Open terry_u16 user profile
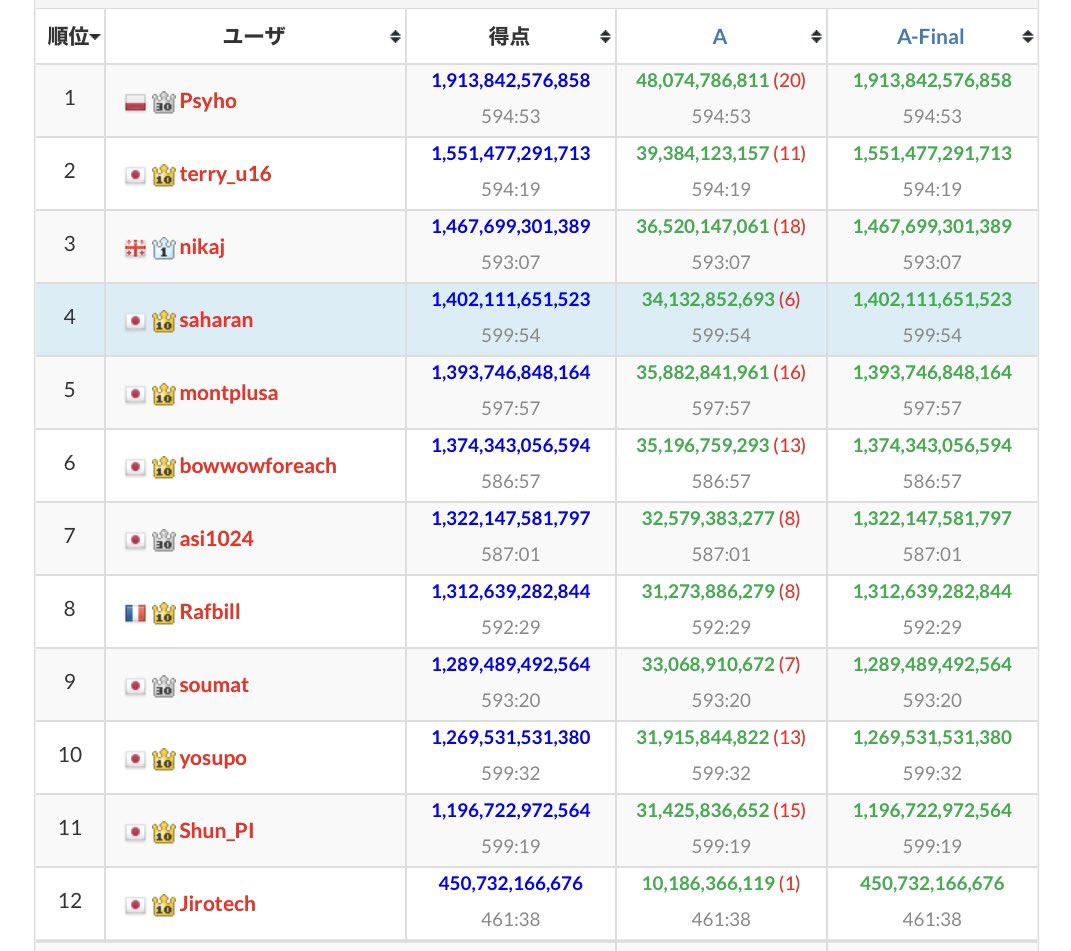 pos(225,174)
